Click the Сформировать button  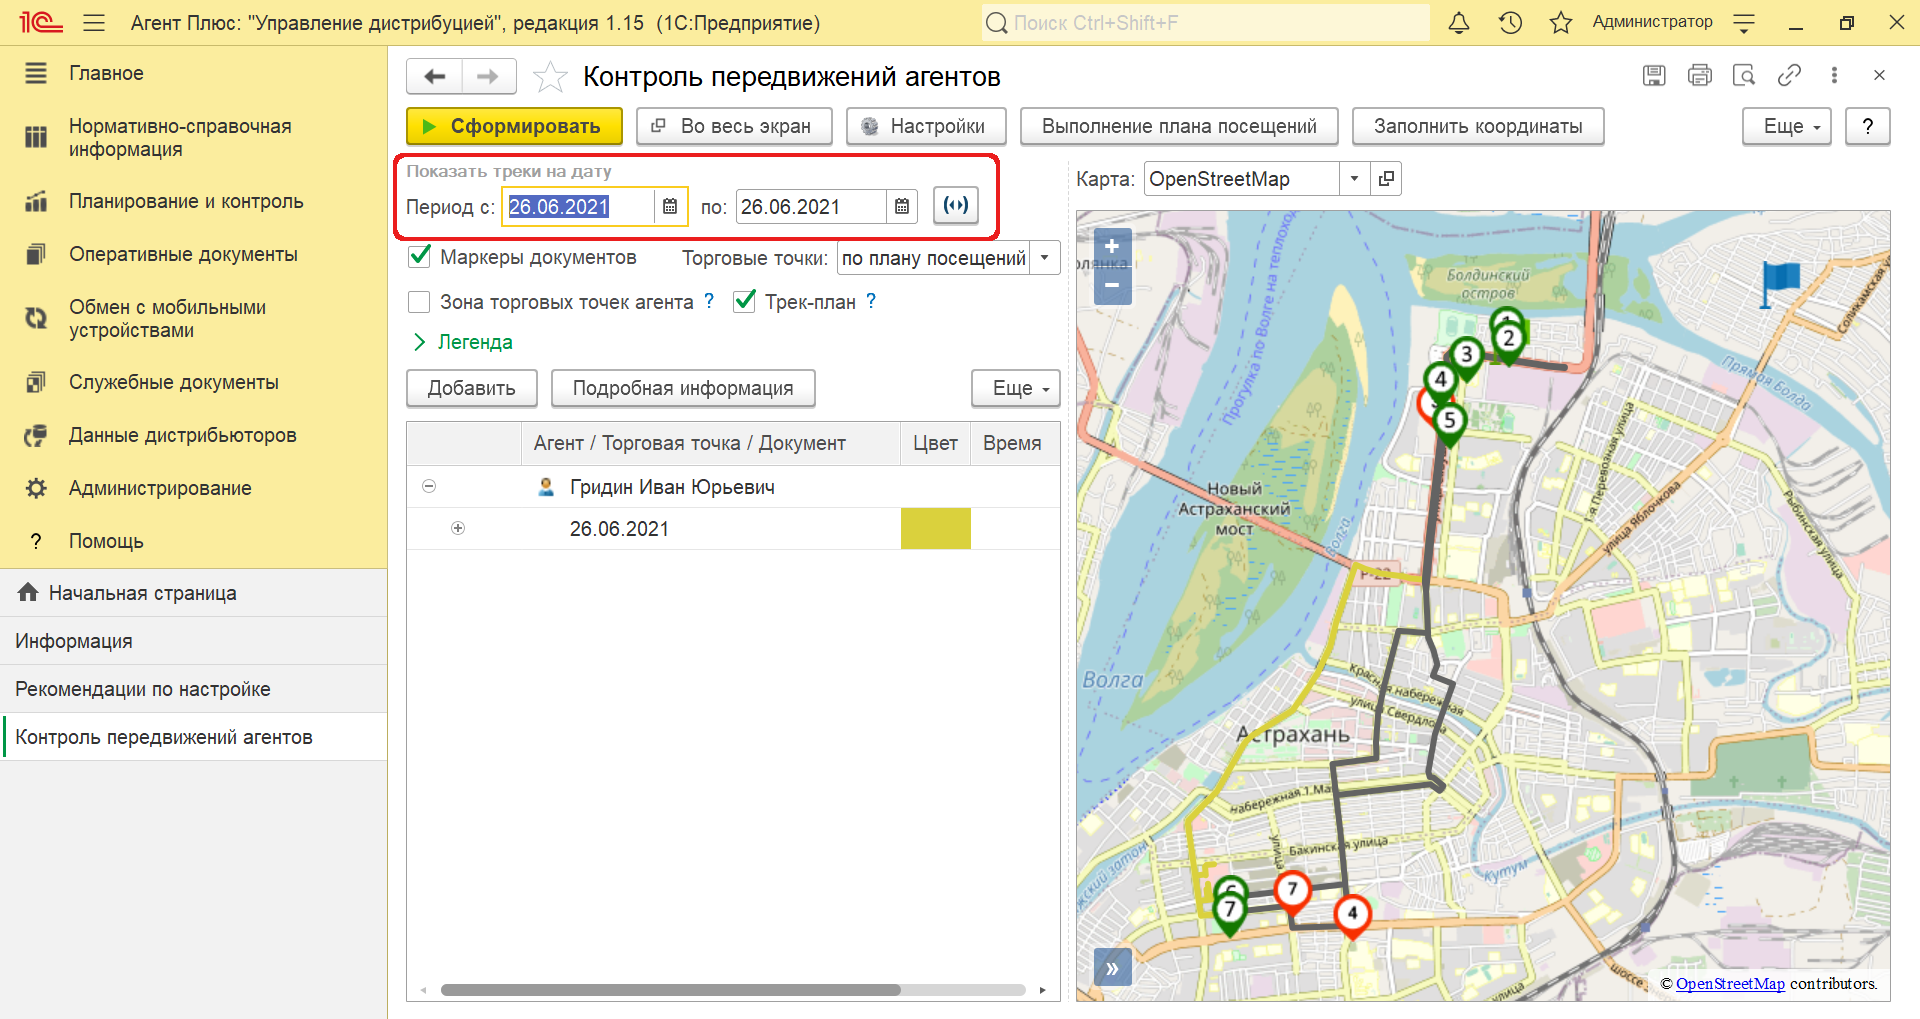[x=514, y=126]
